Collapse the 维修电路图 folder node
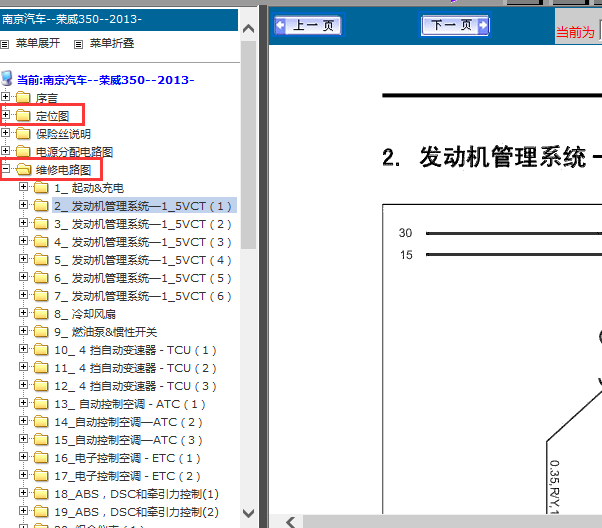 click(x=5, y=168)
